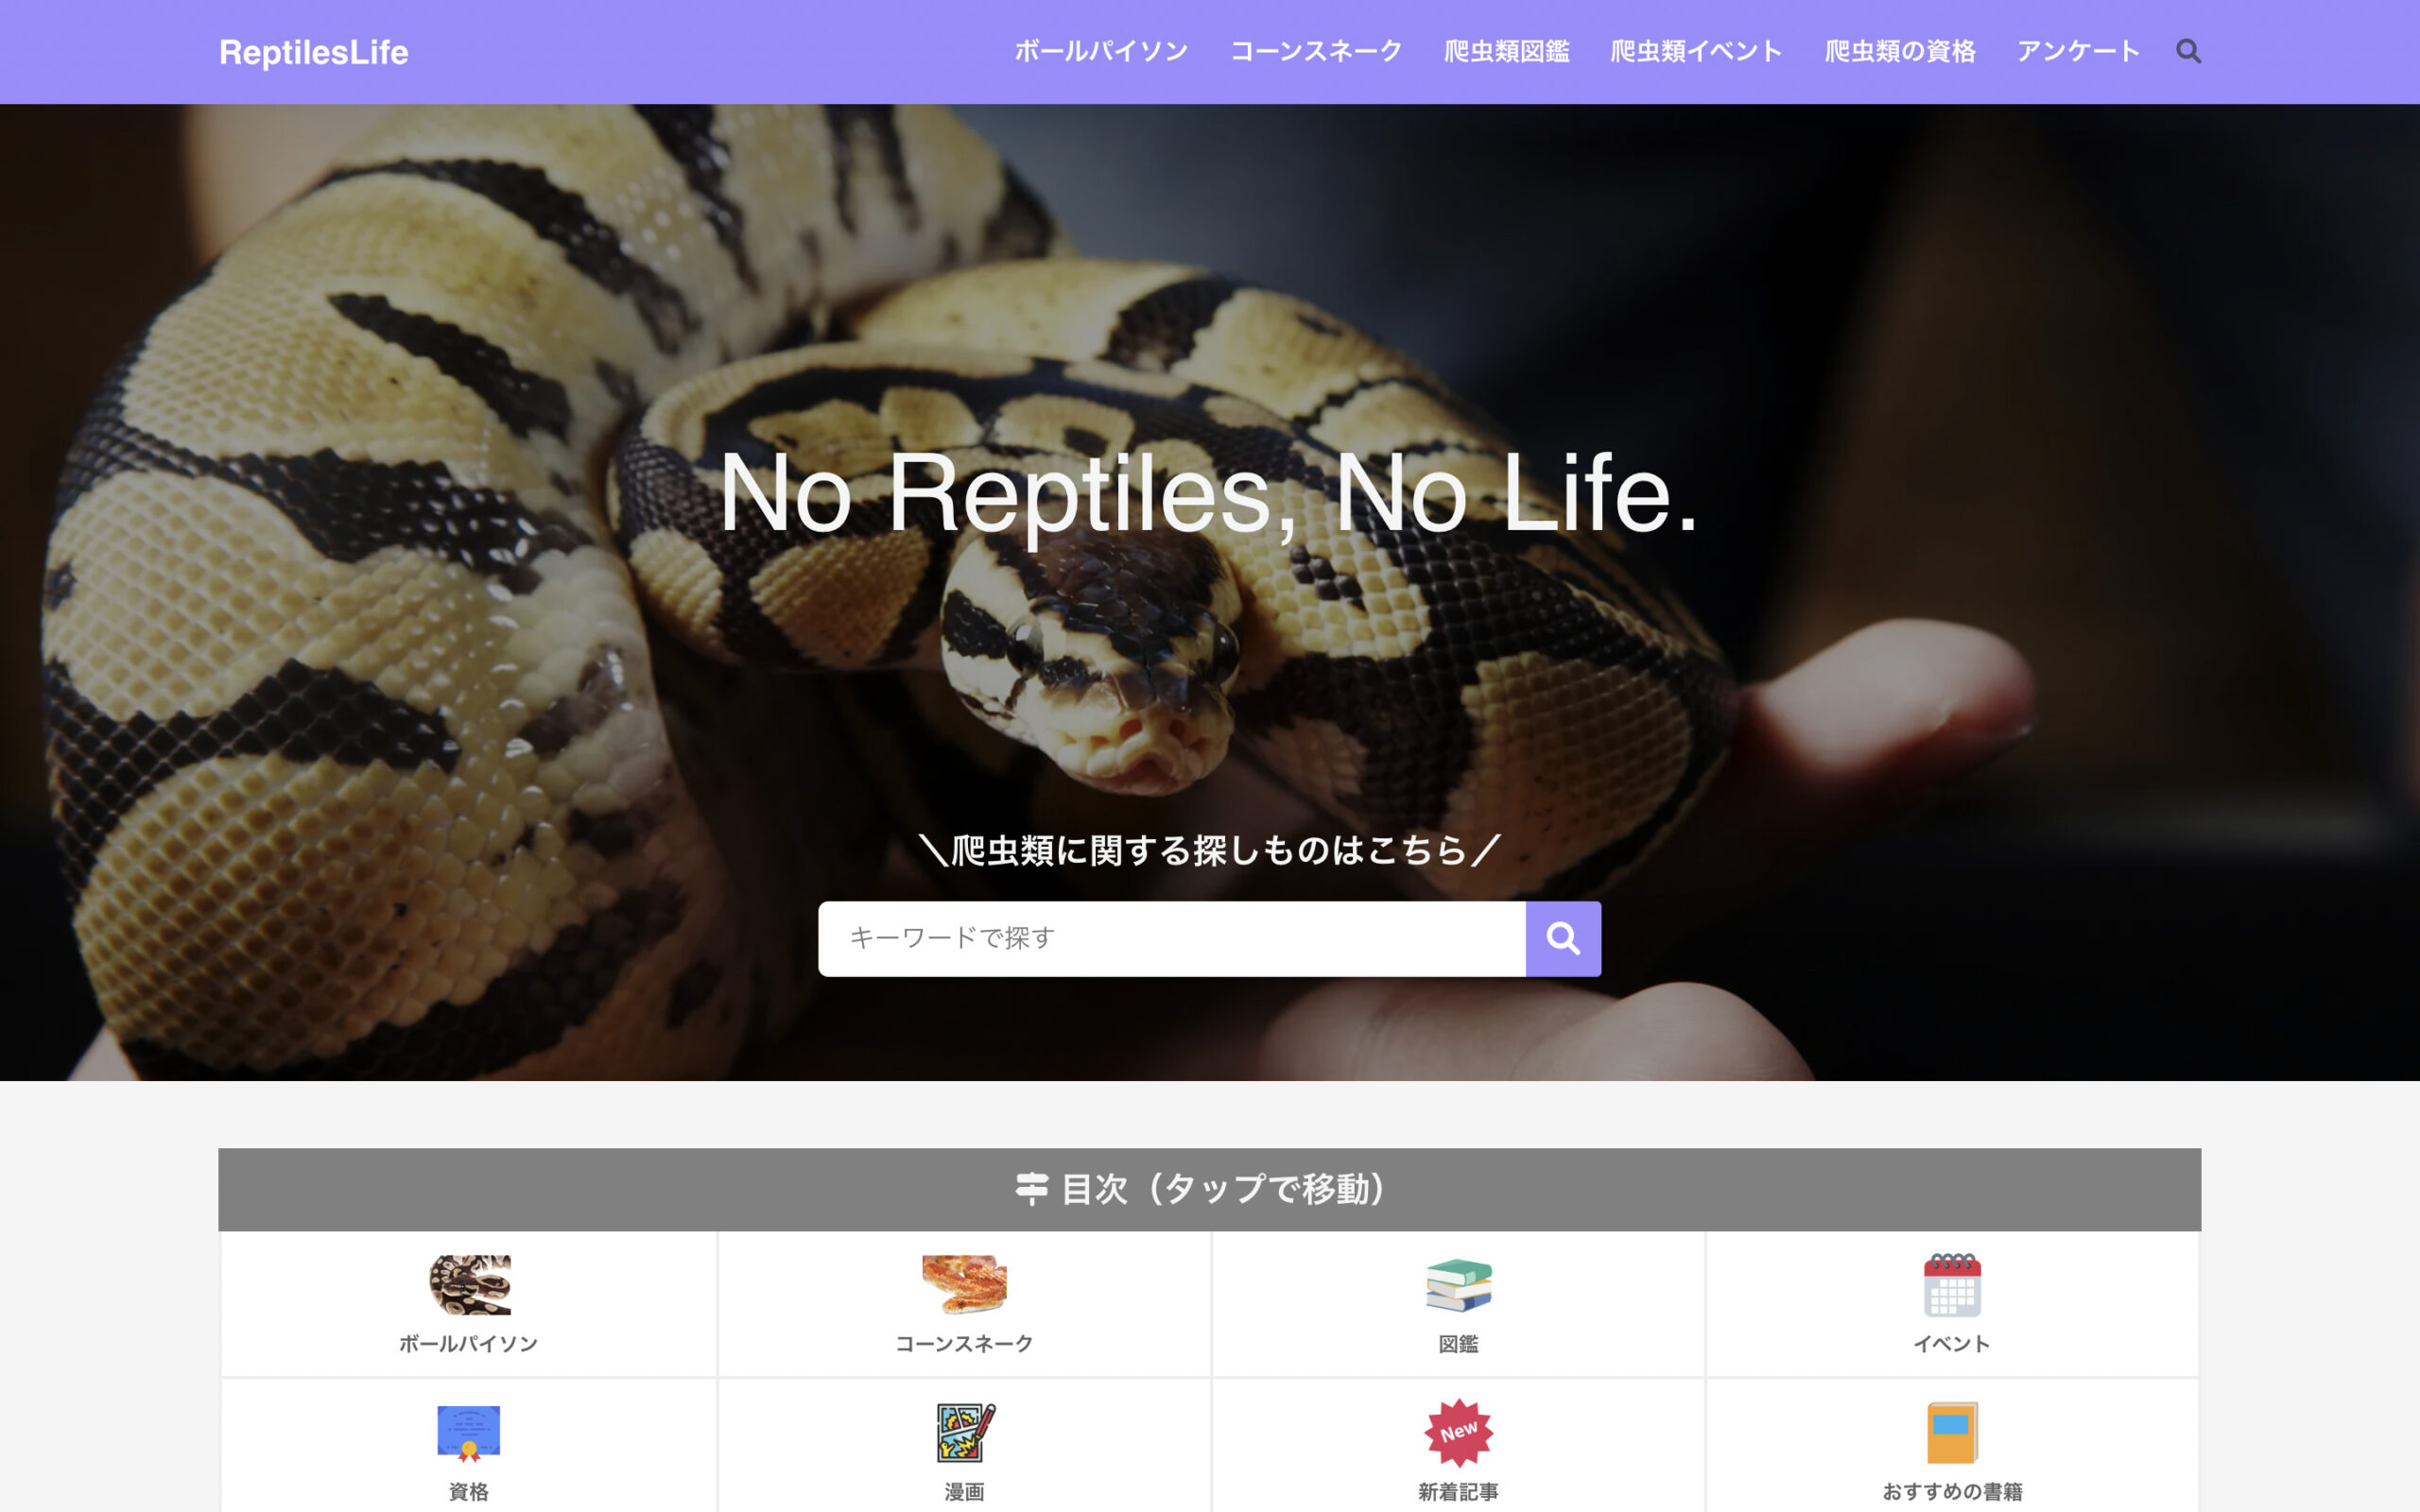This screenshot has height=1512, width=2420.
Task: Click the 漫画 comic drawing icon
Action: coord(963,1433)
